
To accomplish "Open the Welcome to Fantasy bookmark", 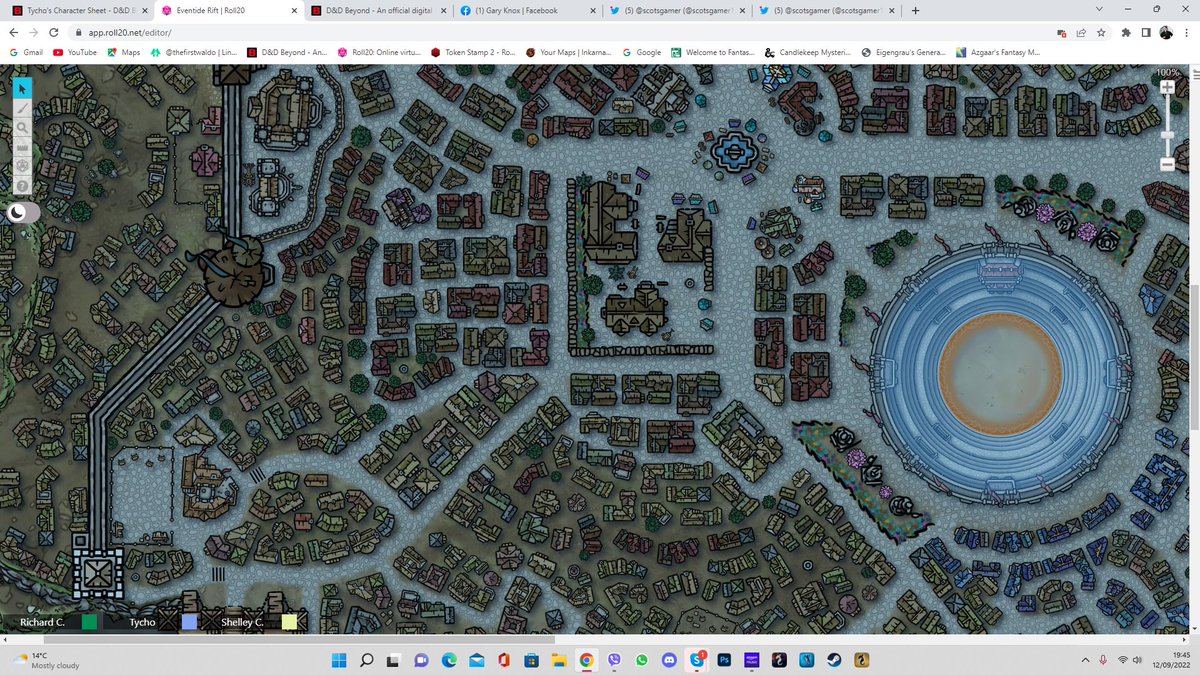I will coord(714,52).
